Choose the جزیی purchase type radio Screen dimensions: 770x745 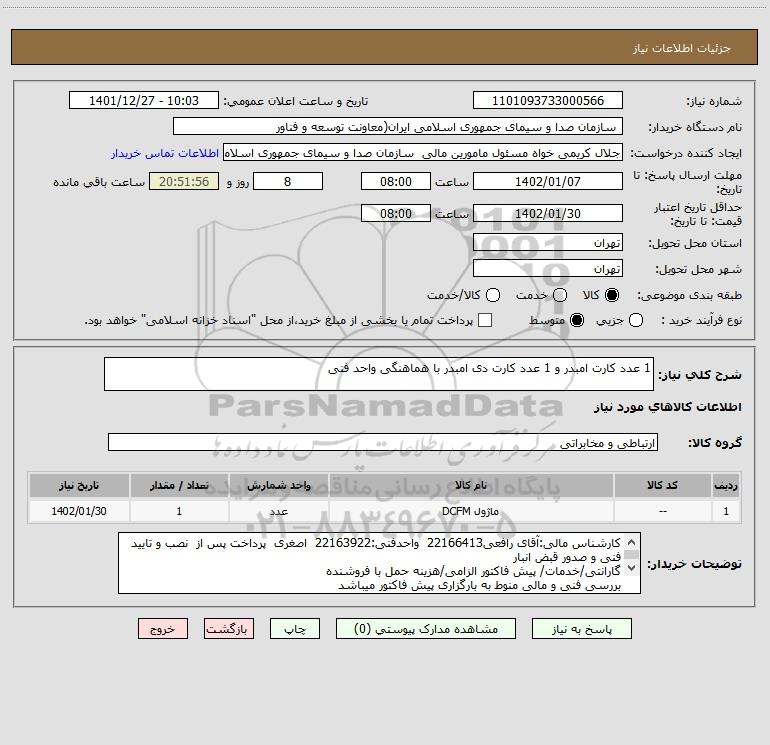(x=636, y=320)
